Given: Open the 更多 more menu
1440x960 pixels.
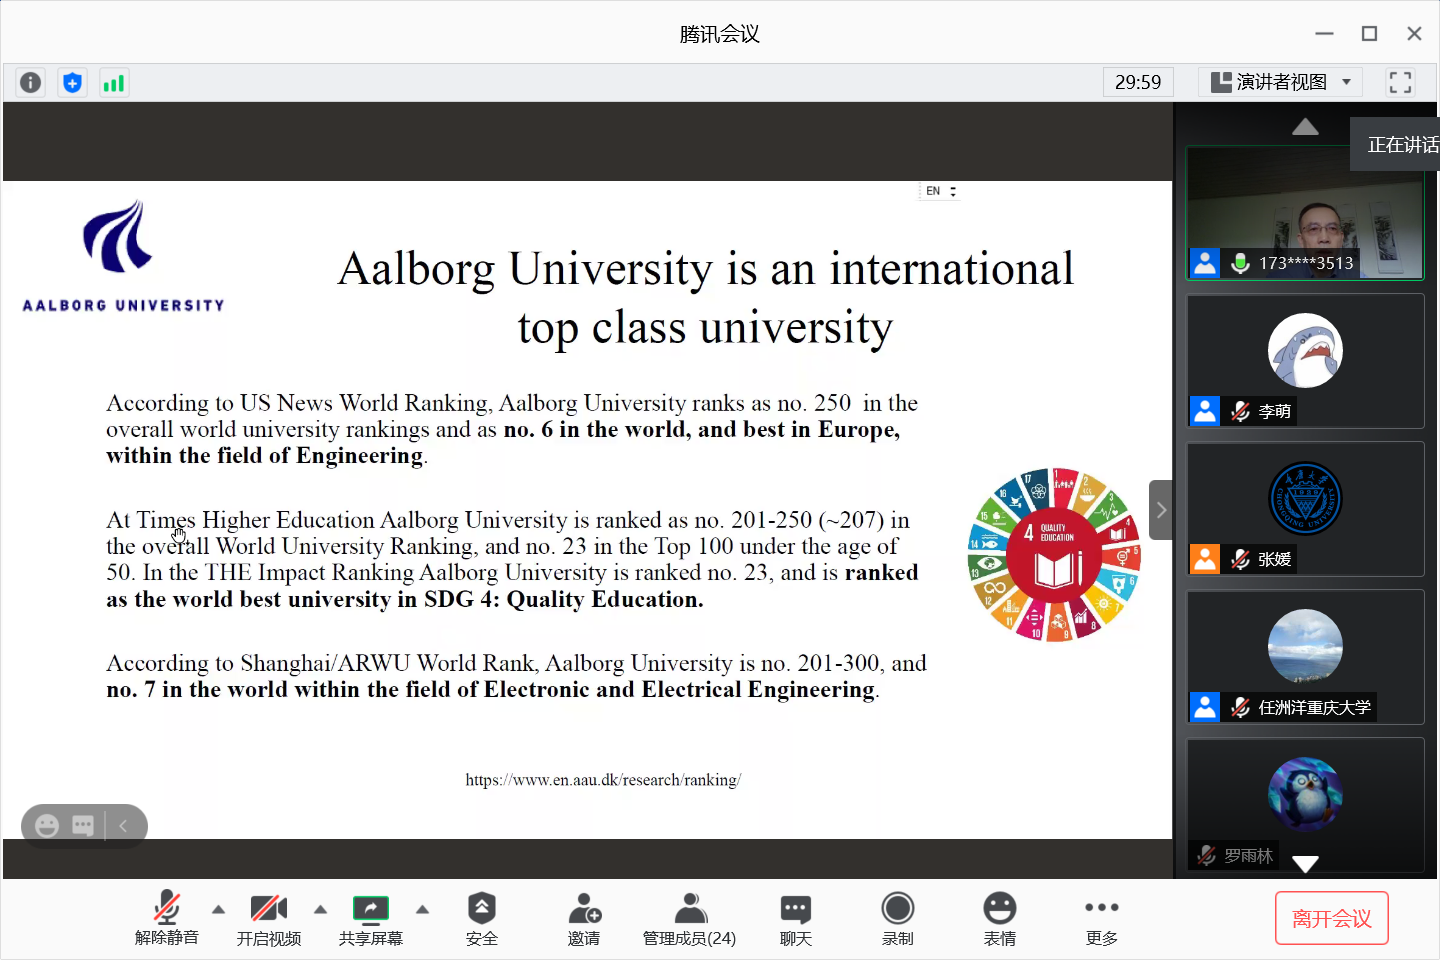Looking at the screenshot, I should point(1101,918).
